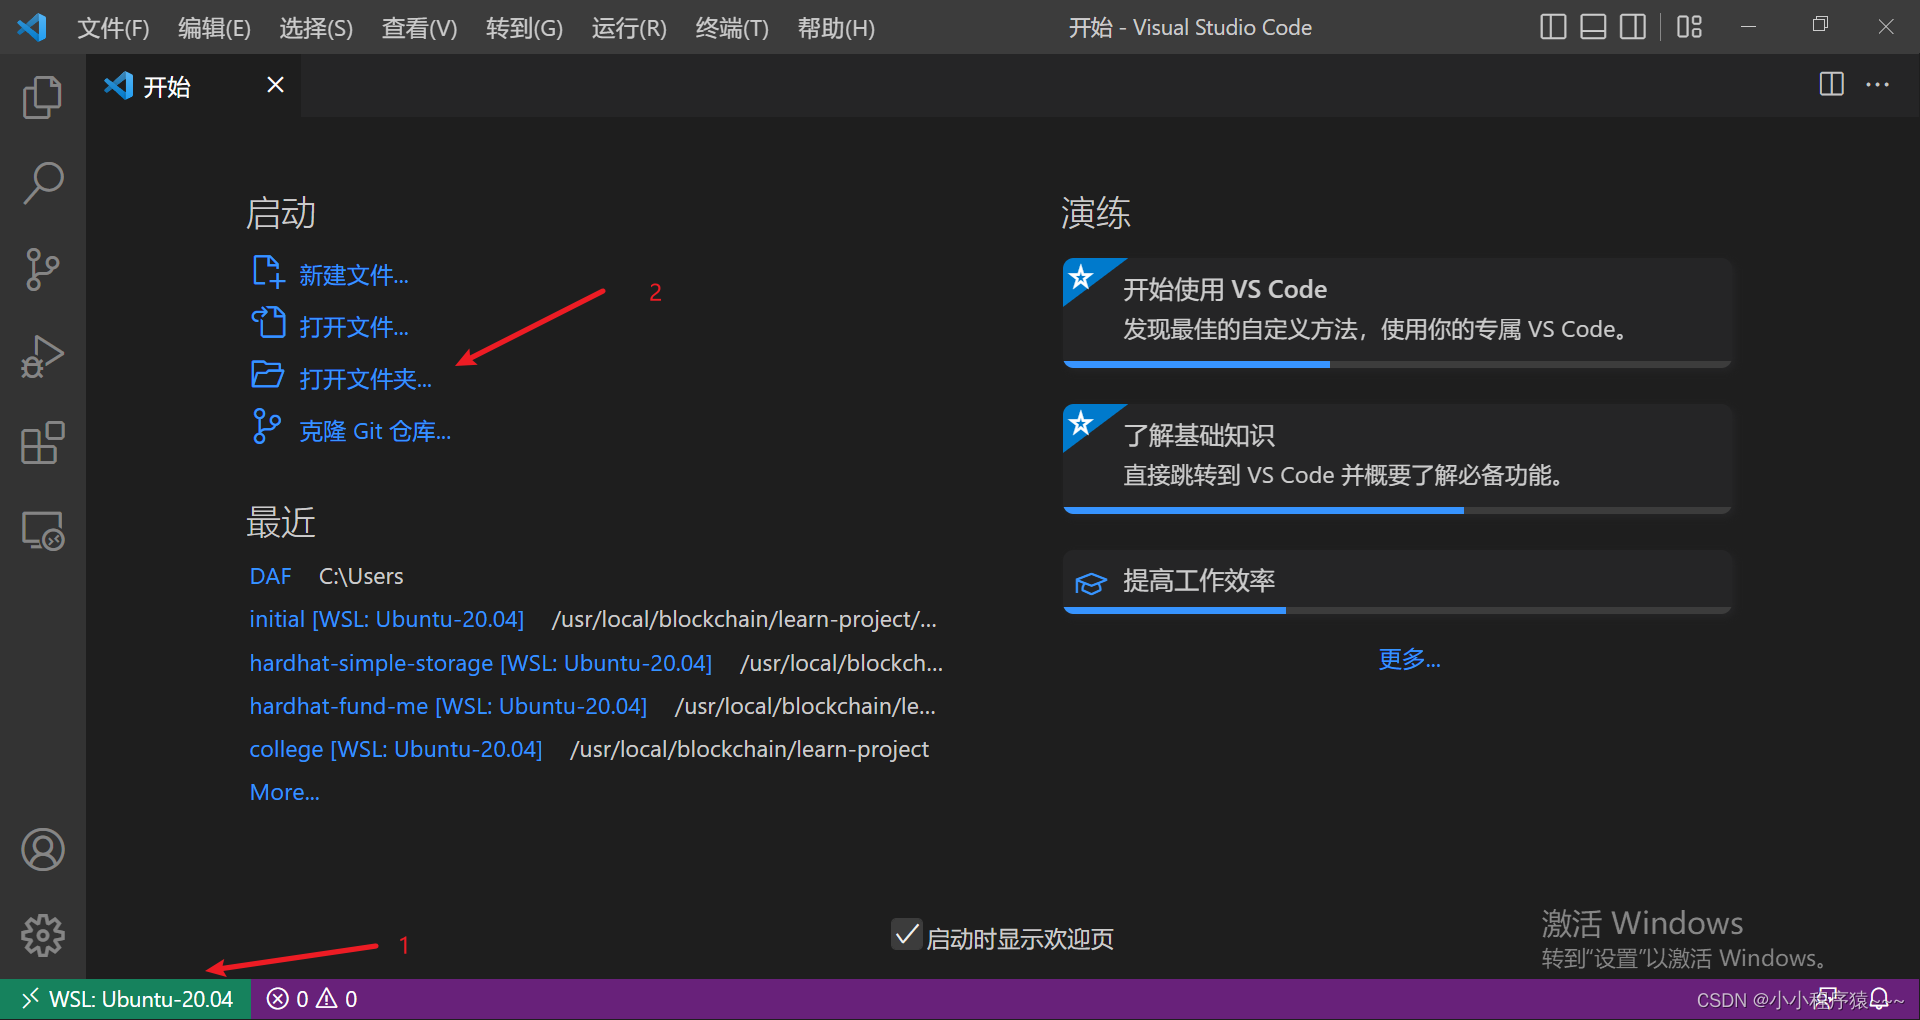Open recent hardhat-fund-me workspace
The height and width of the screenshot is (1020, 1920).
pos(448,706)
